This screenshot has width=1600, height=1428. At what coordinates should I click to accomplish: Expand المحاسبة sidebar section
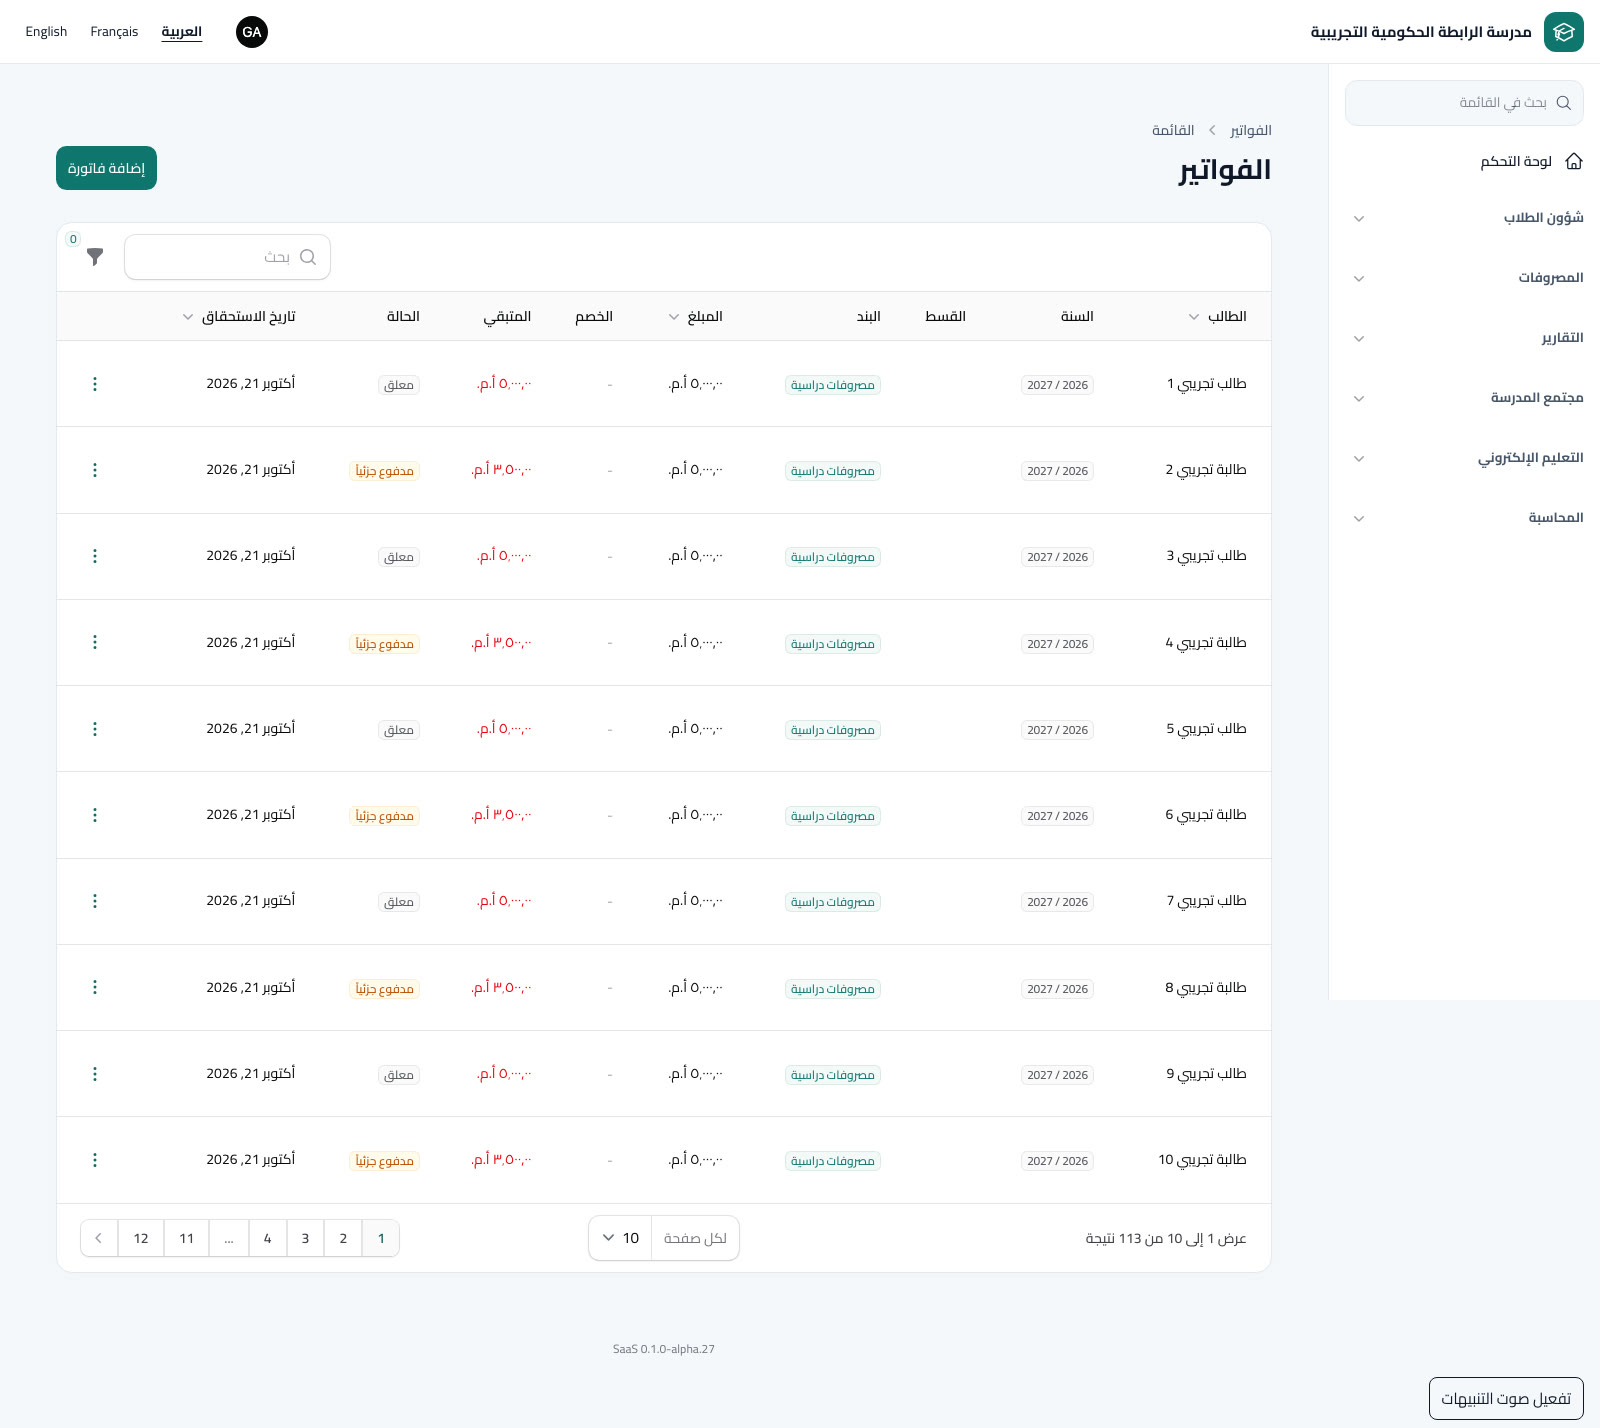click(x=1464, y=518)
